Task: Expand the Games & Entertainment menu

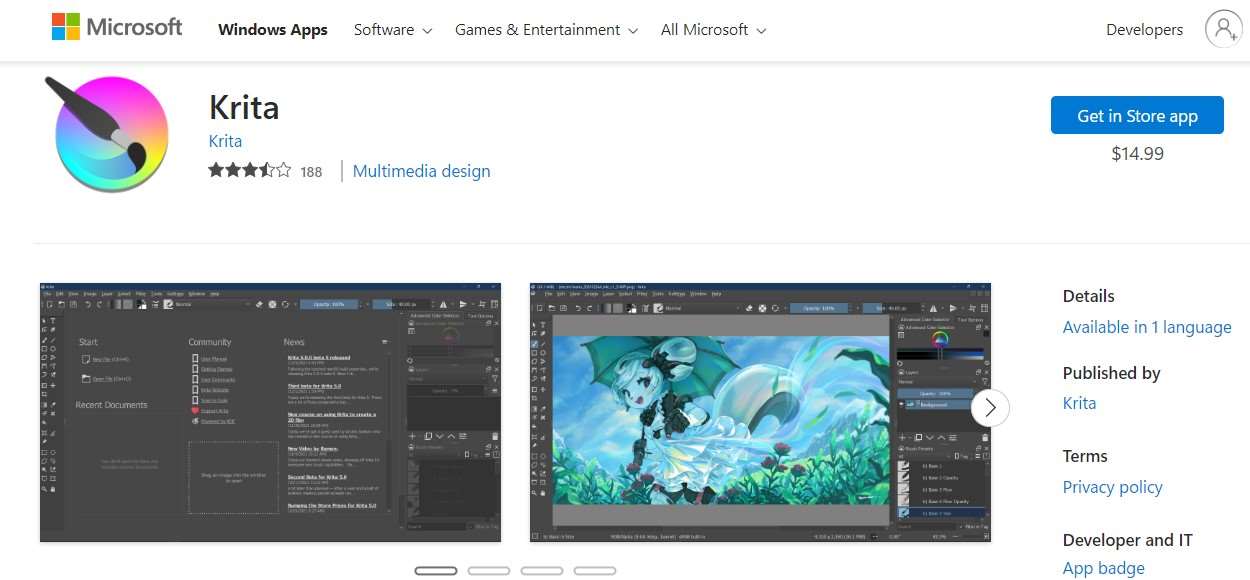Action: click(547, 30)
